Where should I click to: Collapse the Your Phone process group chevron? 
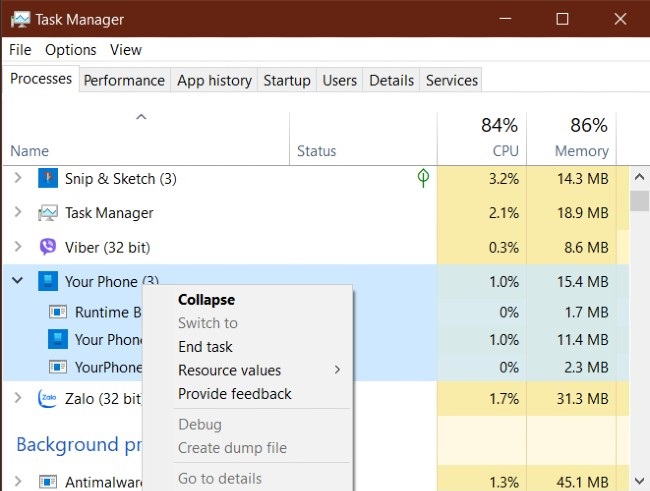[x=17, y=280]
